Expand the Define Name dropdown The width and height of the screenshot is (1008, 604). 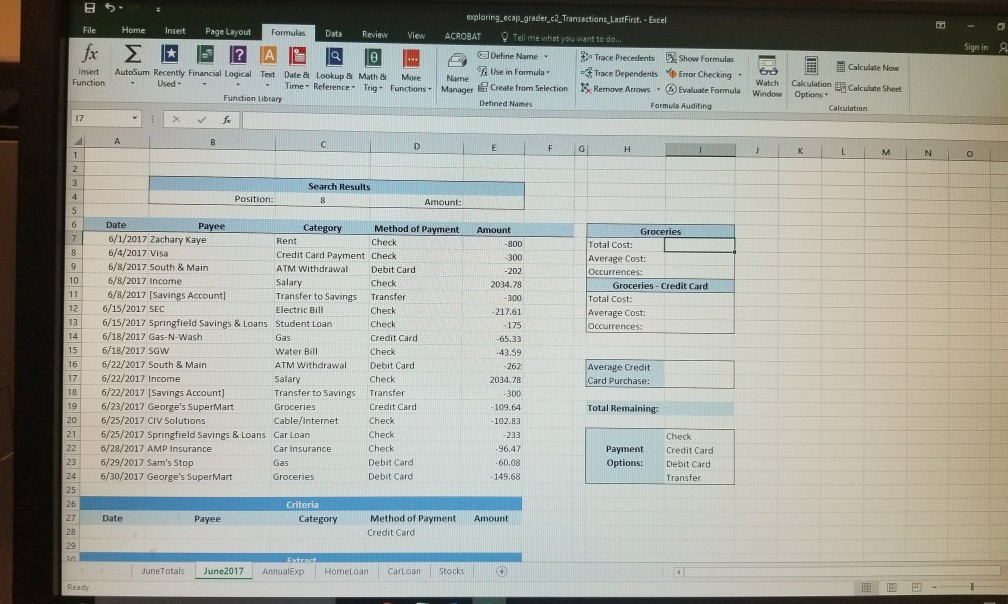546,56
